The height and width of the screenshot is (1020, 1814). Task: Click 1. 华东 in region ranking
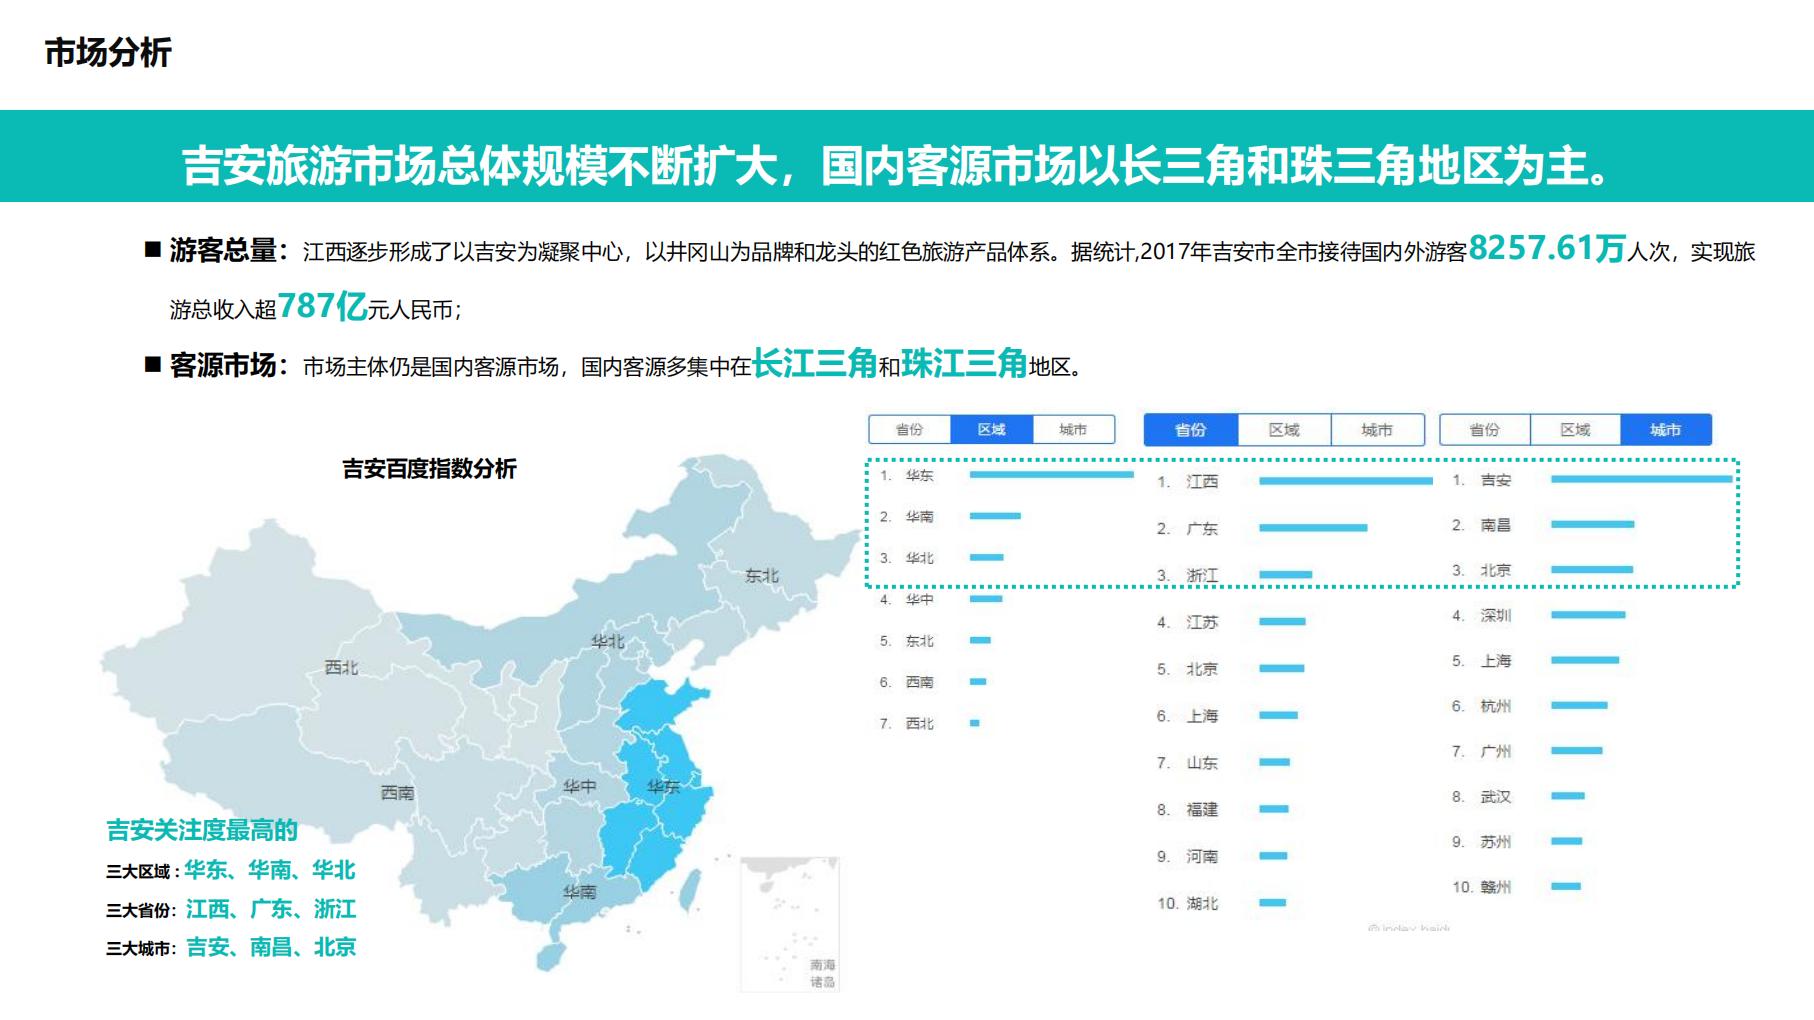(x=907, y=475)
